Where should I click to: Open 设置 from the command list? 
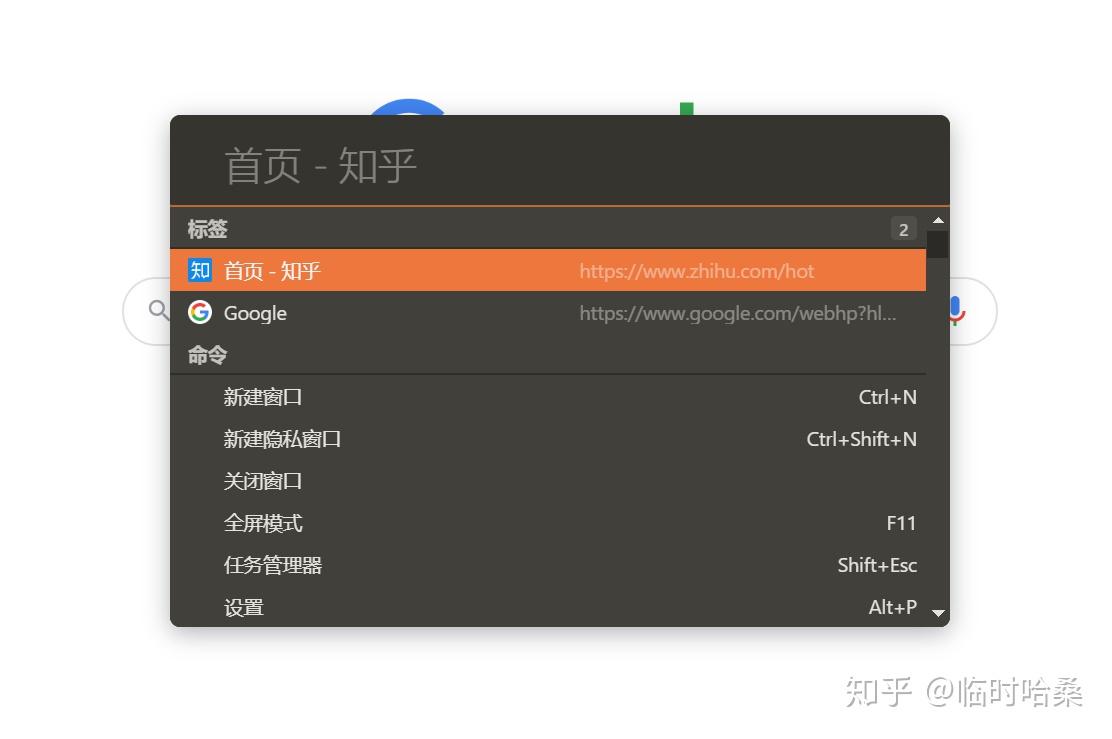(547, 606)
